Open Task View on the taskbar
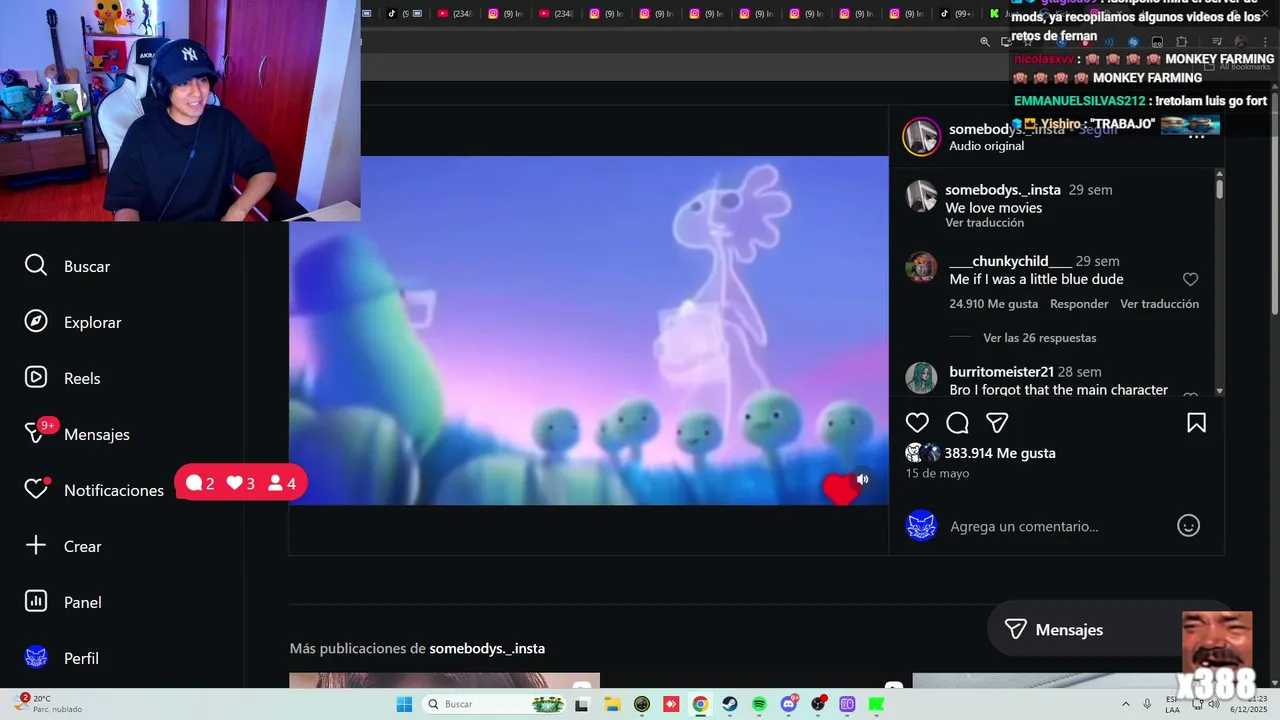Image resolution: width=1280 pixels, height=720 pixels. pos(582,704)
